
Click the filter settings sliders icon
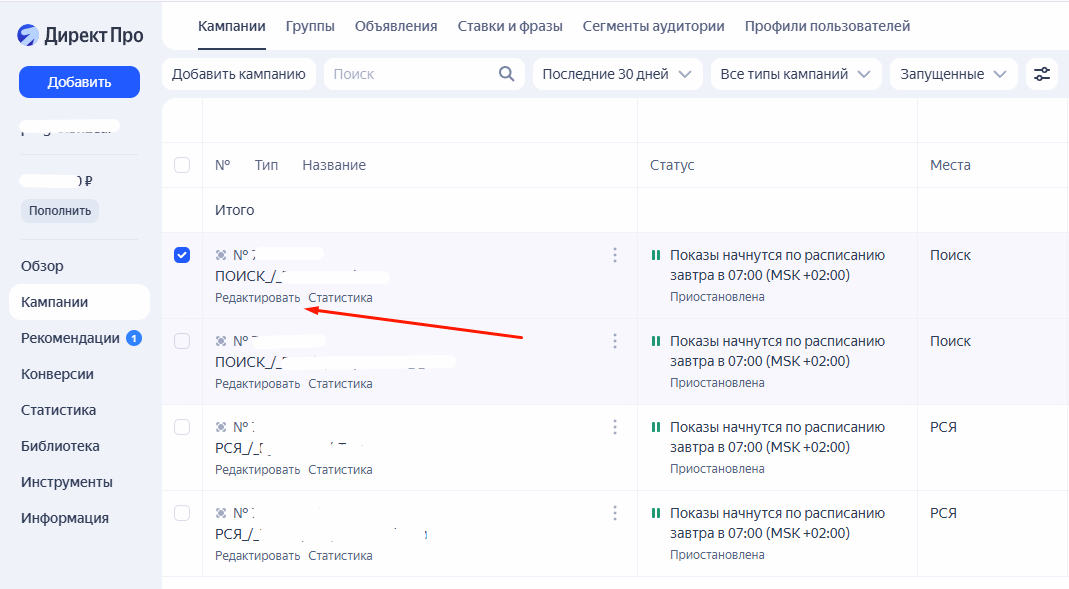(x=1042, y=74)
